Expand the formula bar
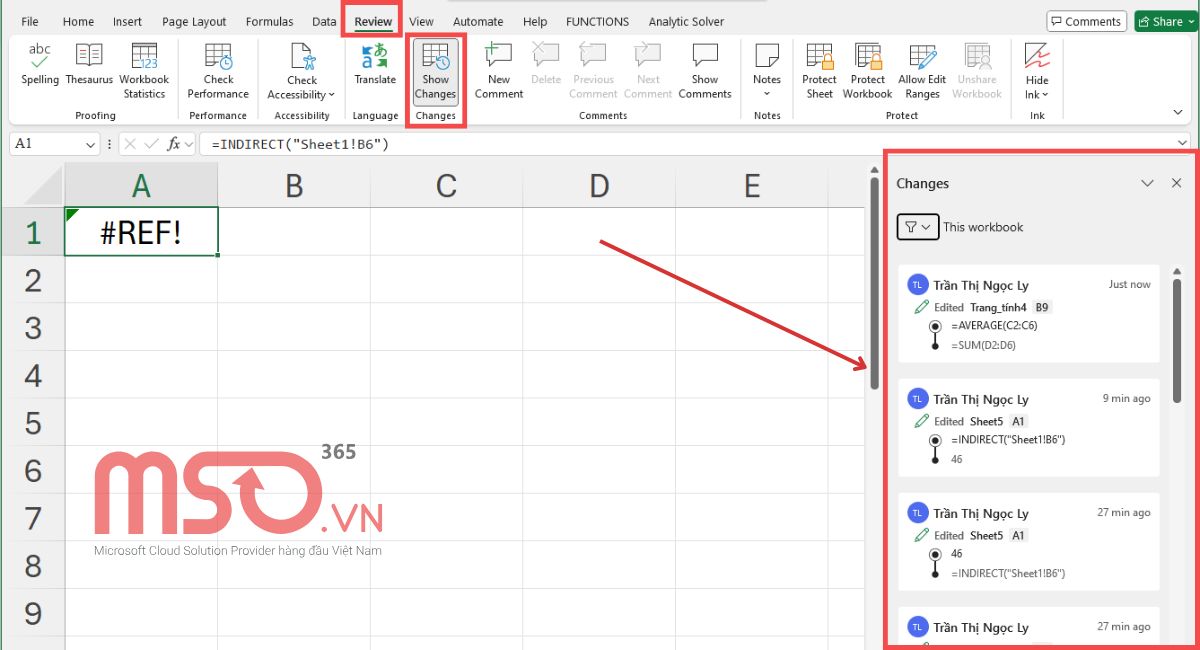Viewport: 1200px width, 650px height. [1183, 144]
